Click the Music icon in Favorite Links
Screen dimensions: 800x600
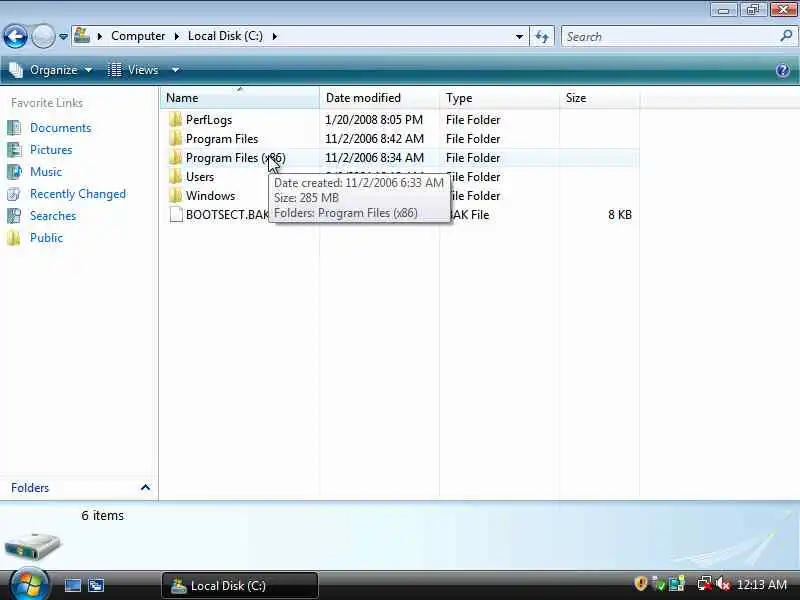point(14,171)
